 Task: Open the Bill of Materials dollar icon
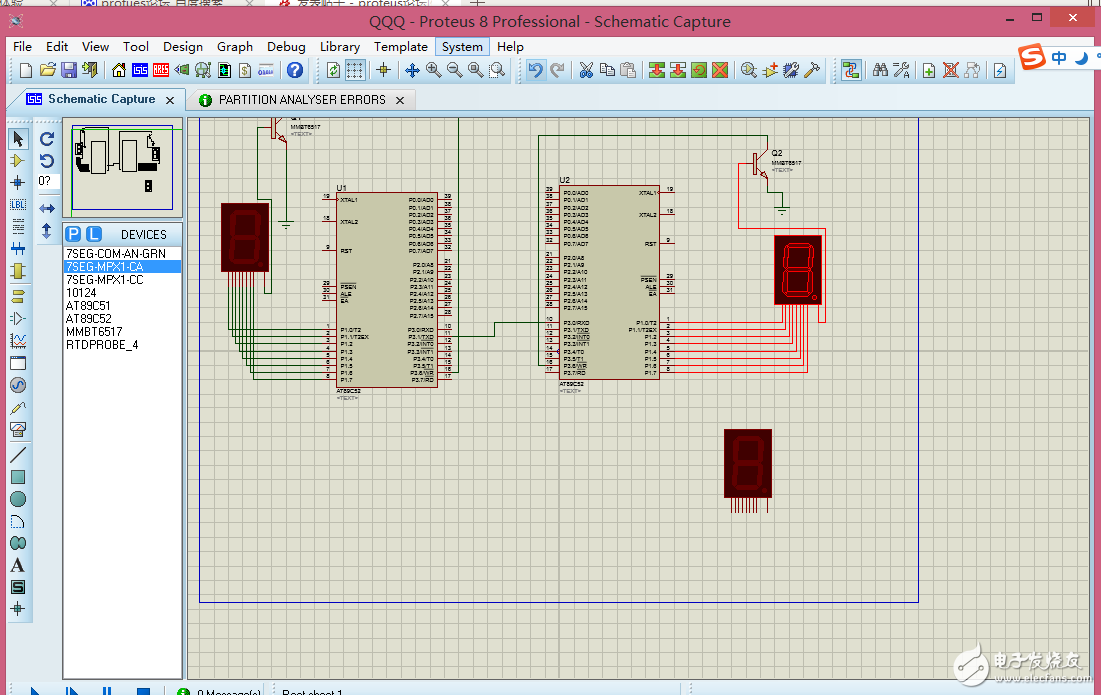pyautogui.click(x=245, y=70)
